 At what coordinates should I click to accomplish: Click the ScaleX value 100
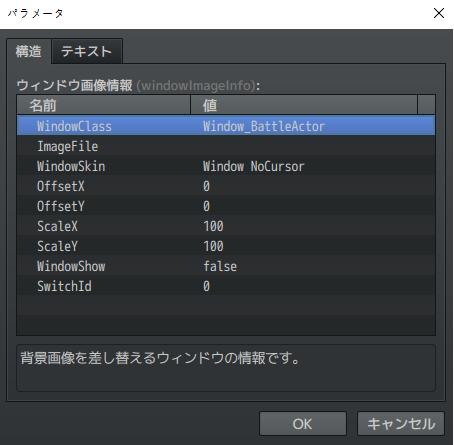(214, 226)
